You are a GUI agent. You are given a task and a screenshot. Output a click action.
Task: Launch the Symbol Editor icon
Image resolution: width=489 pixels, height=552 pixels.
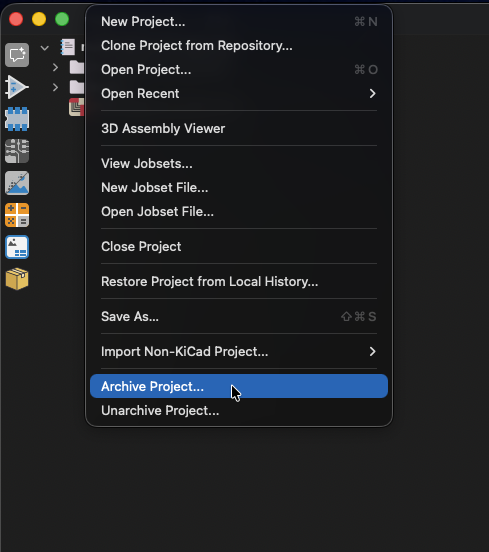(x=17, y=87)
